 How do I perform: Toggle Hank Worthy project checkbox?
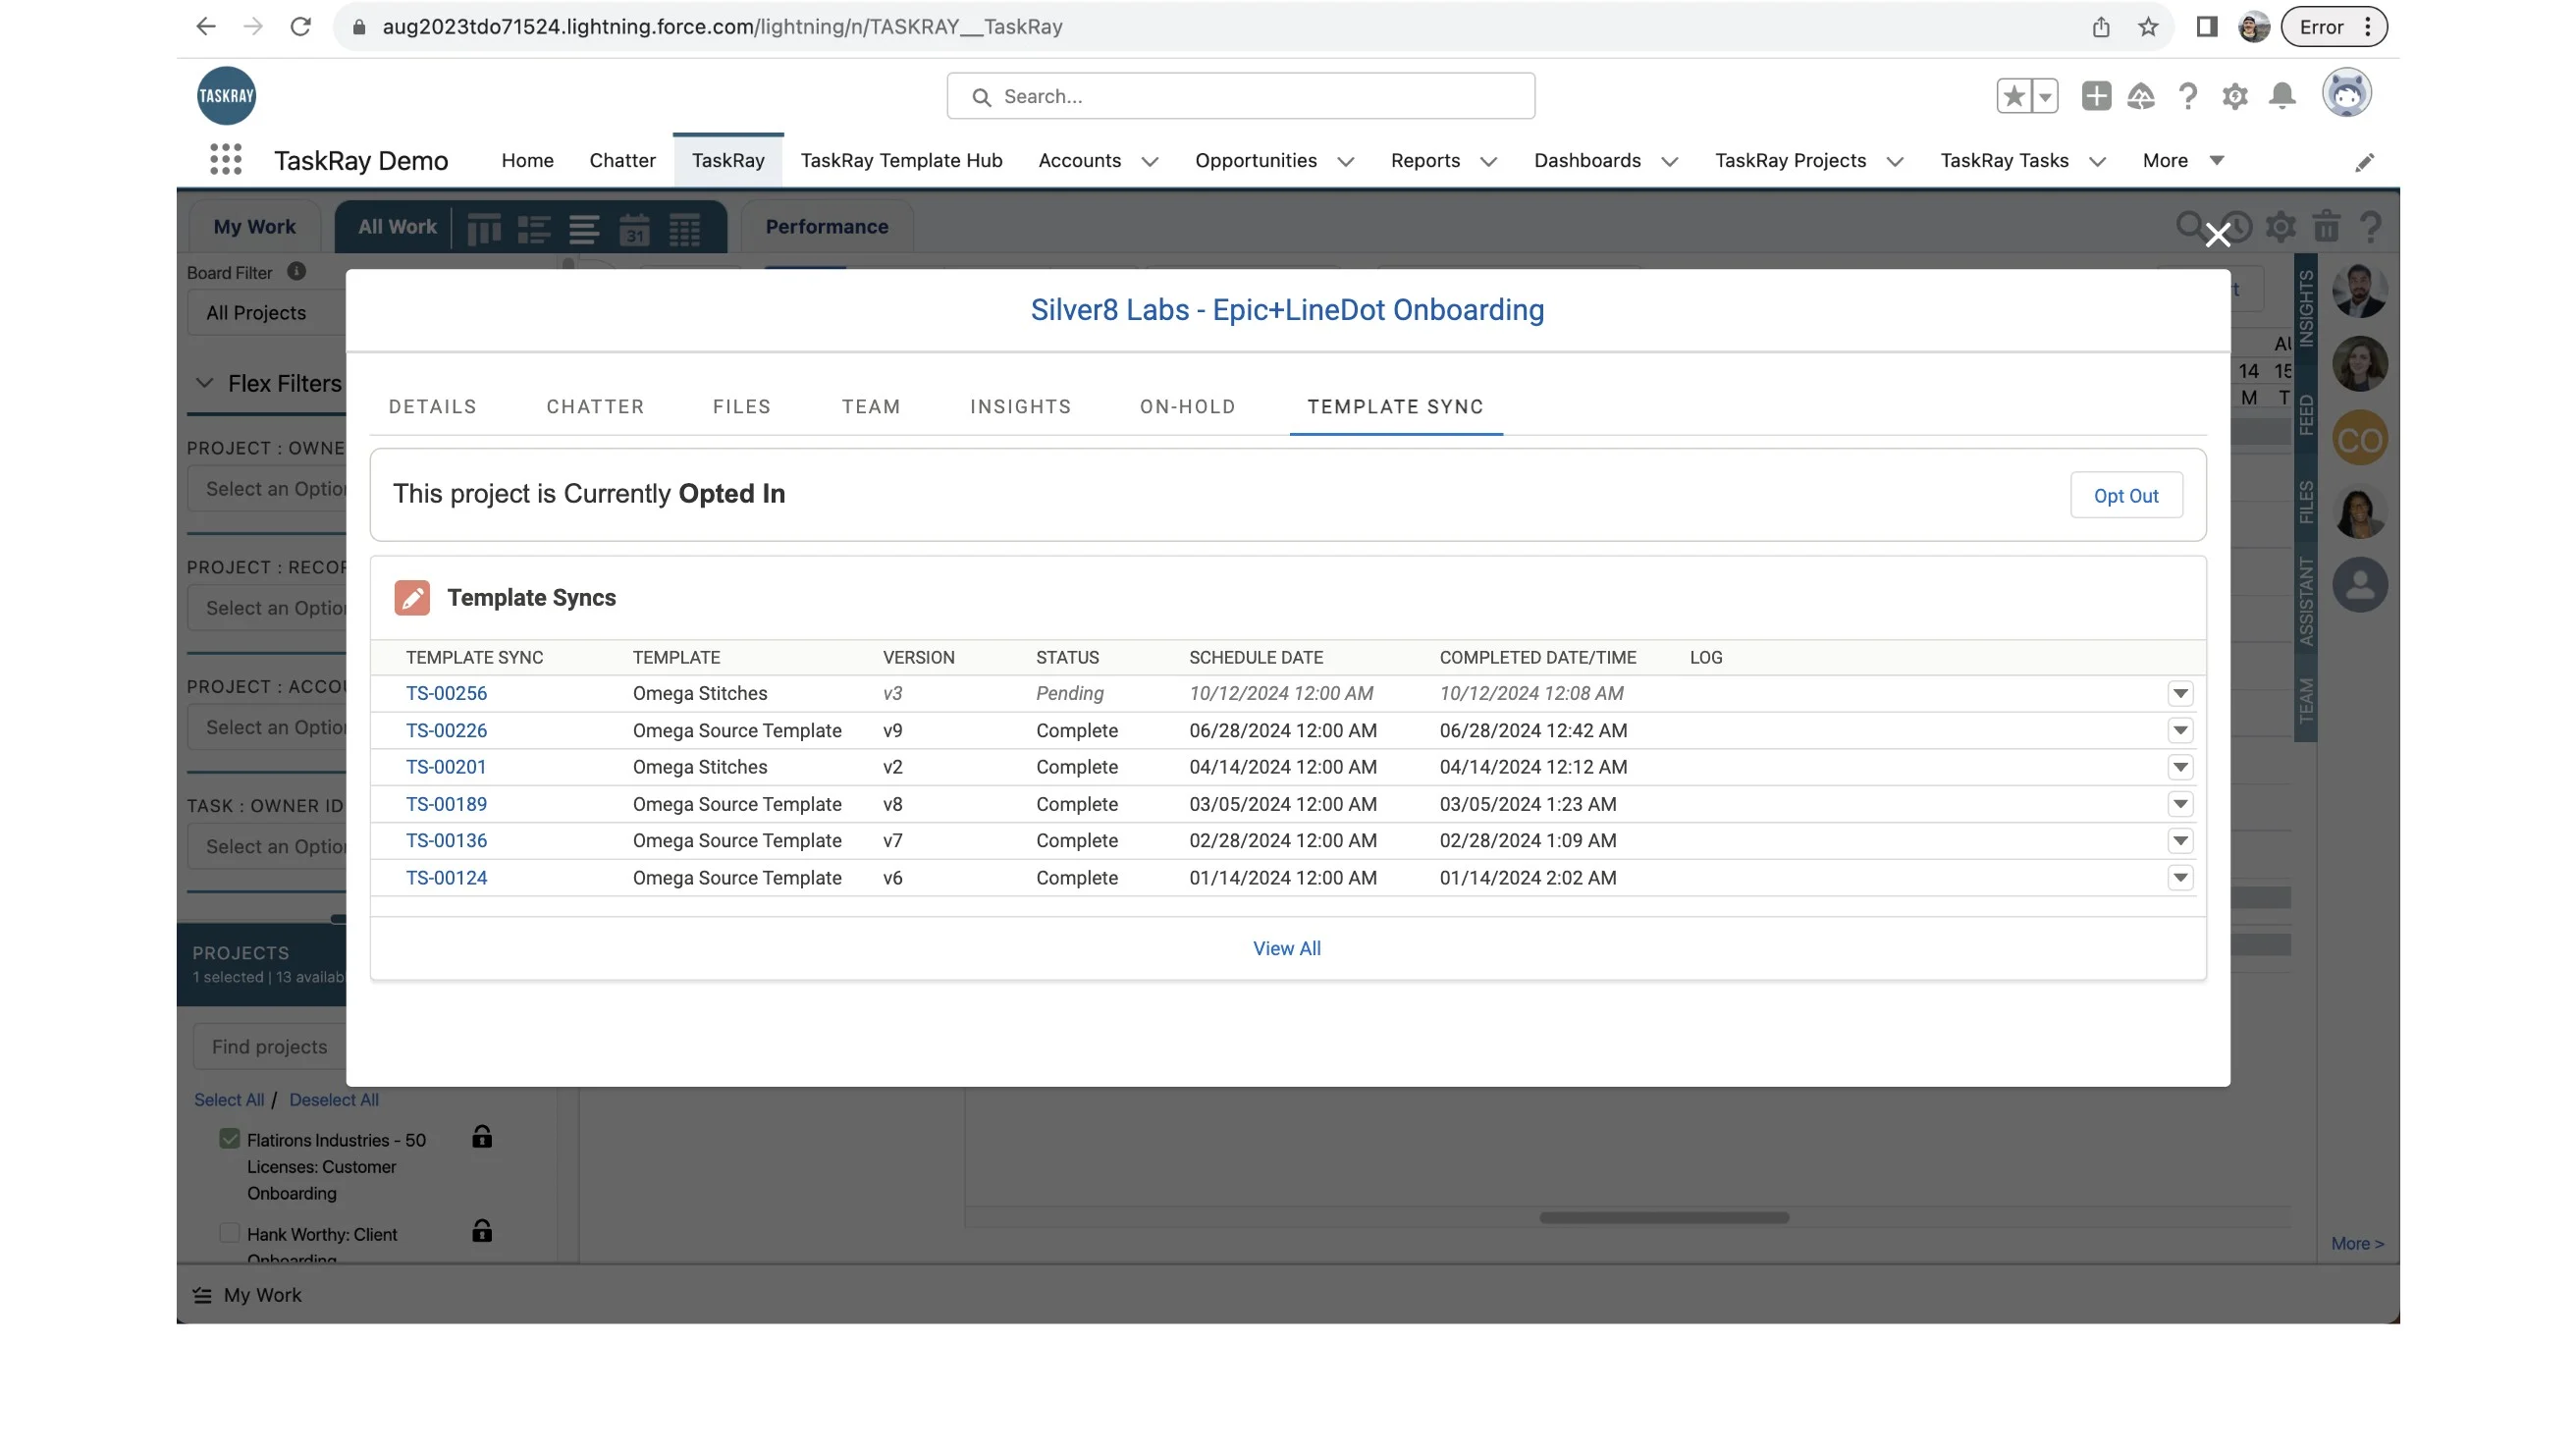230,1233
